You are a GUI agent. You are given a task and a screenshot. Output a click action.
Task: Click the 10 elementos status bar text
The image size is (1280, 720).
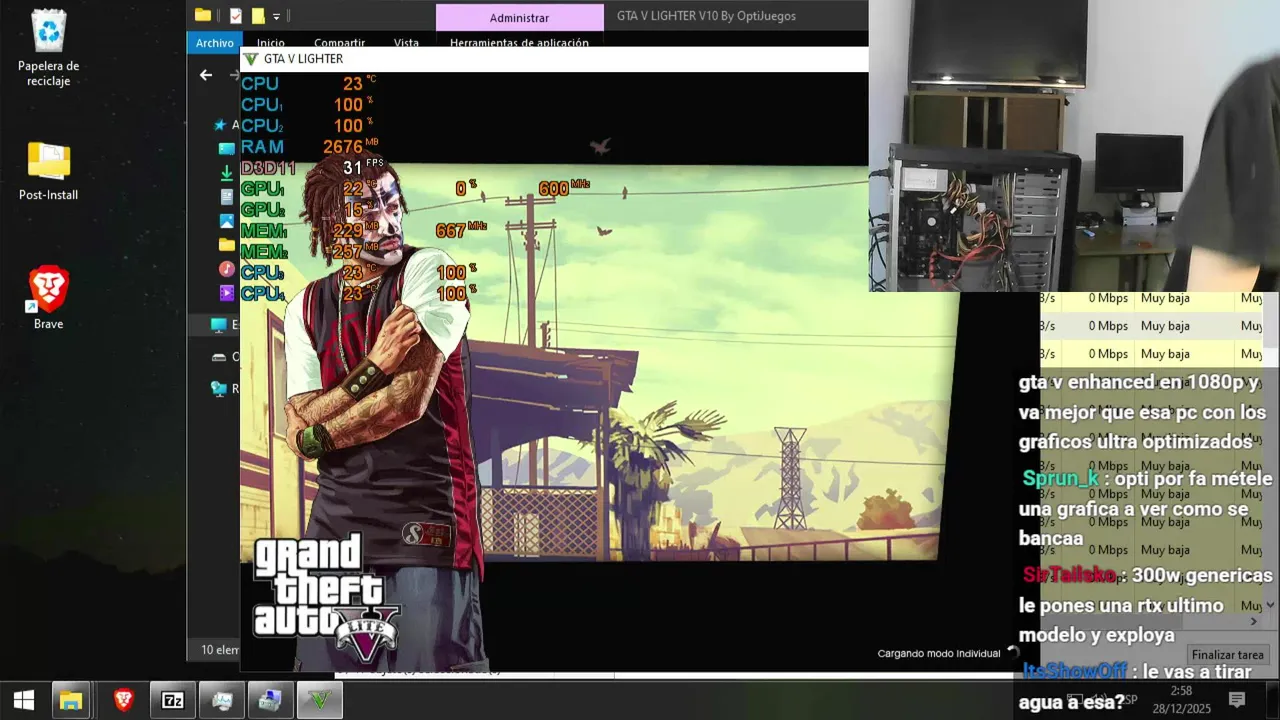coord(220,650)
